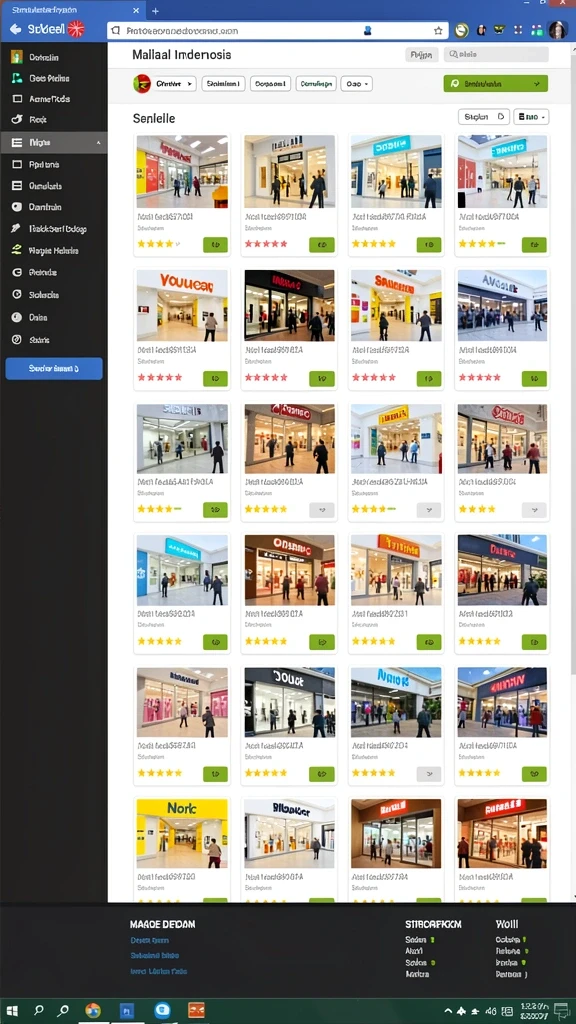Bookmark the page with the address bar star
Screen dimensions: 576x1024
(x=438, y=30)
